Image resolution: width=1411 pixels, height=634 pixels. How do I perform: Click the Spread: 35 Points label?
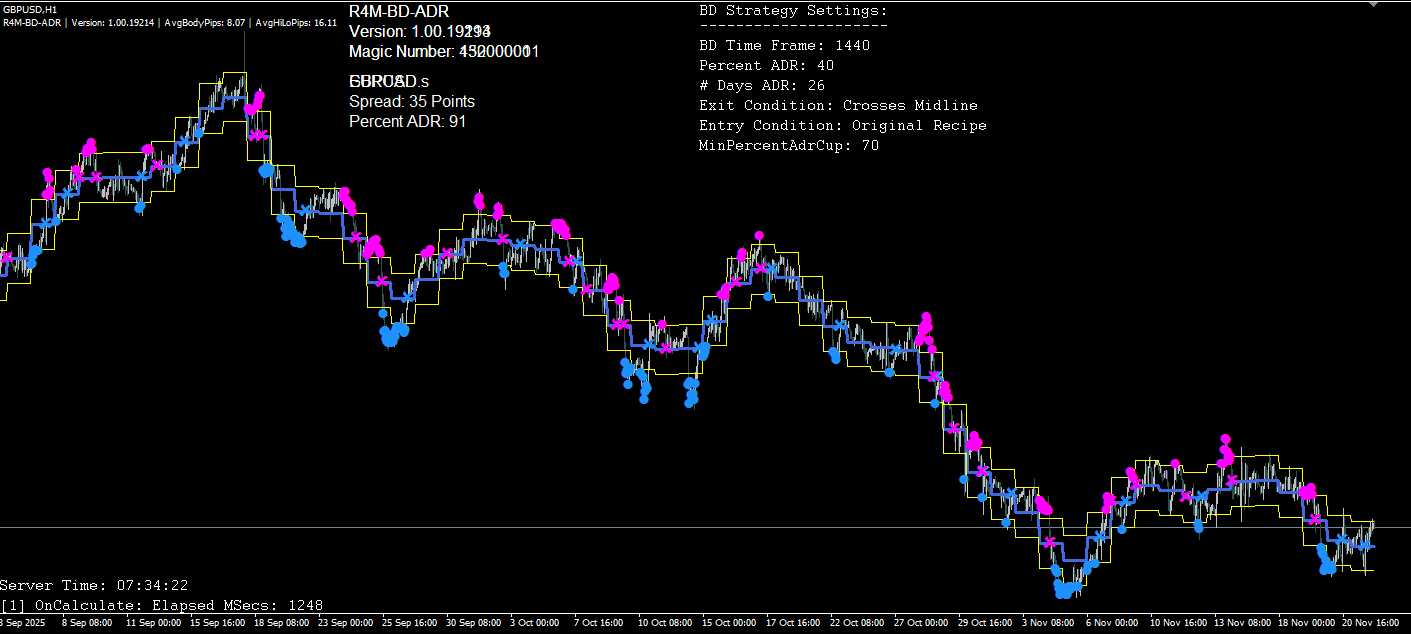click(x=411, y=101)
